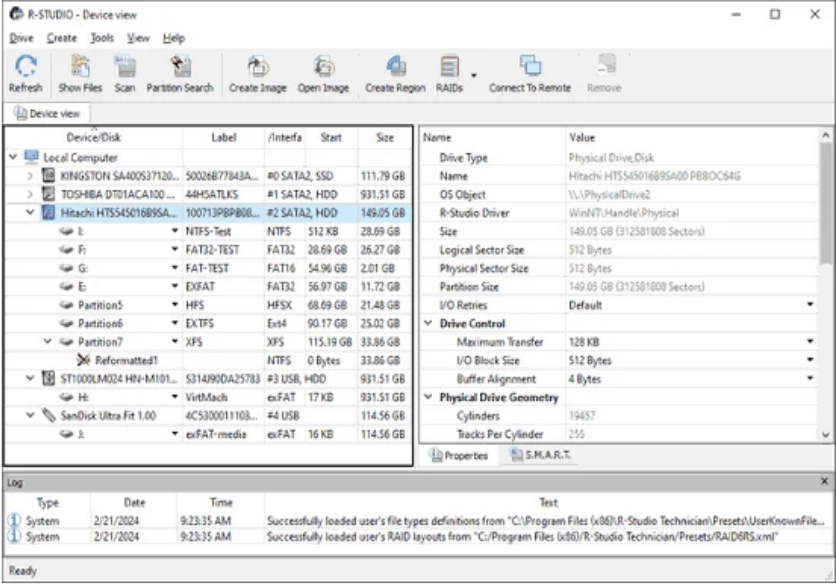Click the J: volume icon

[66, 434]
